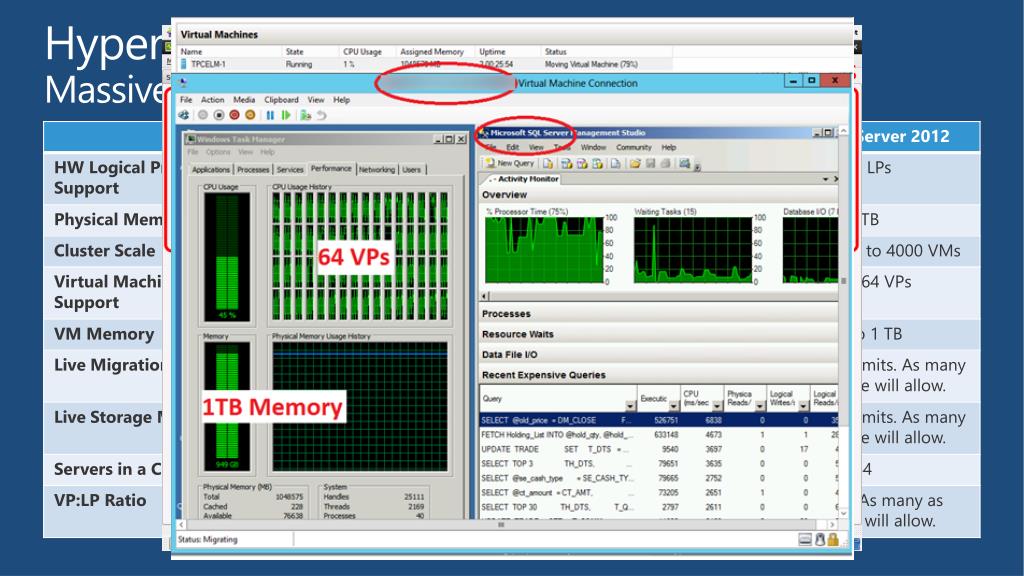Viewport: 1024px width, 576px height.
Task: Switch to the Users tab
Action: tap(411, 170)
